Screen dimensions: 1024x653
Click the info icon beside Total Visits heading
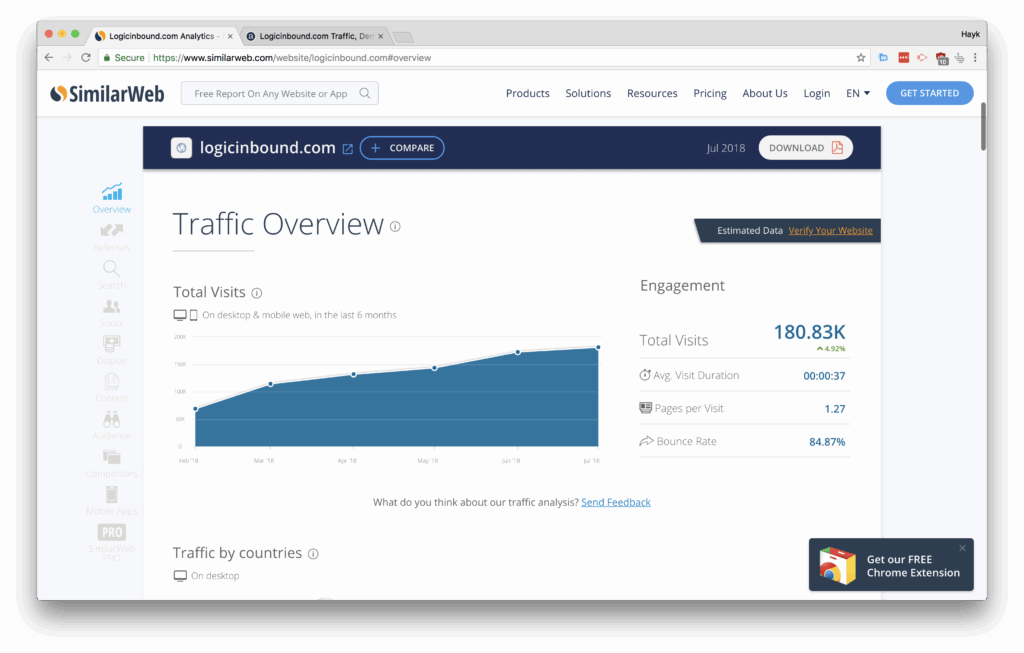pyautogui.click(x=257, y=293)
